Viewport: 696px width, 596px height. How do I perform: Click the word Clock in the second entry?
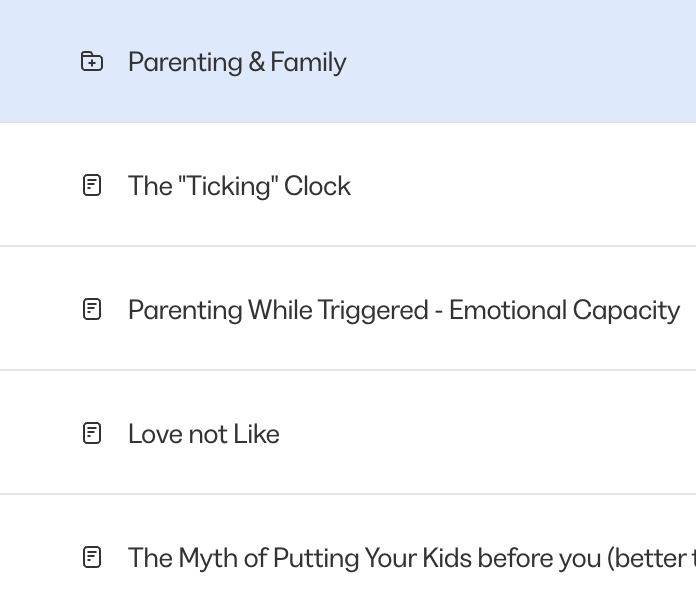(x=317, y=186)
